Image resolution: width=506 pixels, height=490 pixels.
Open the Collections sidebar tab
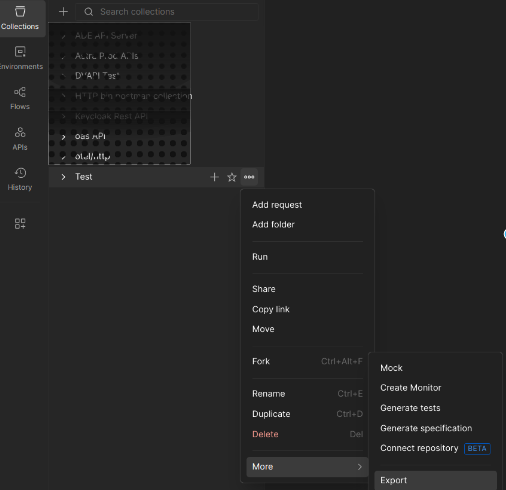(x=20, y=18)
